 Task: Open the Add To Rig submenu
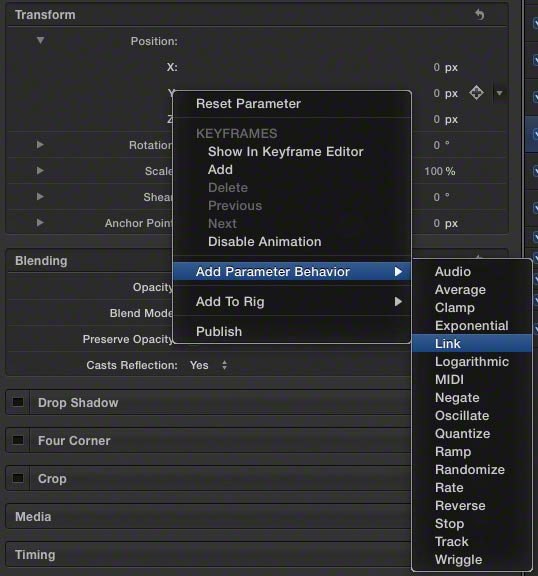tap(292, 302)
